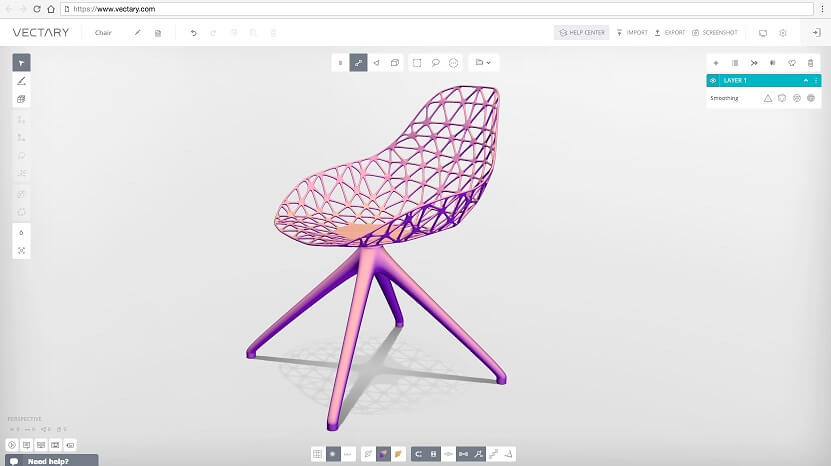Toggle the bottom bar button right of snap pair

448,454
